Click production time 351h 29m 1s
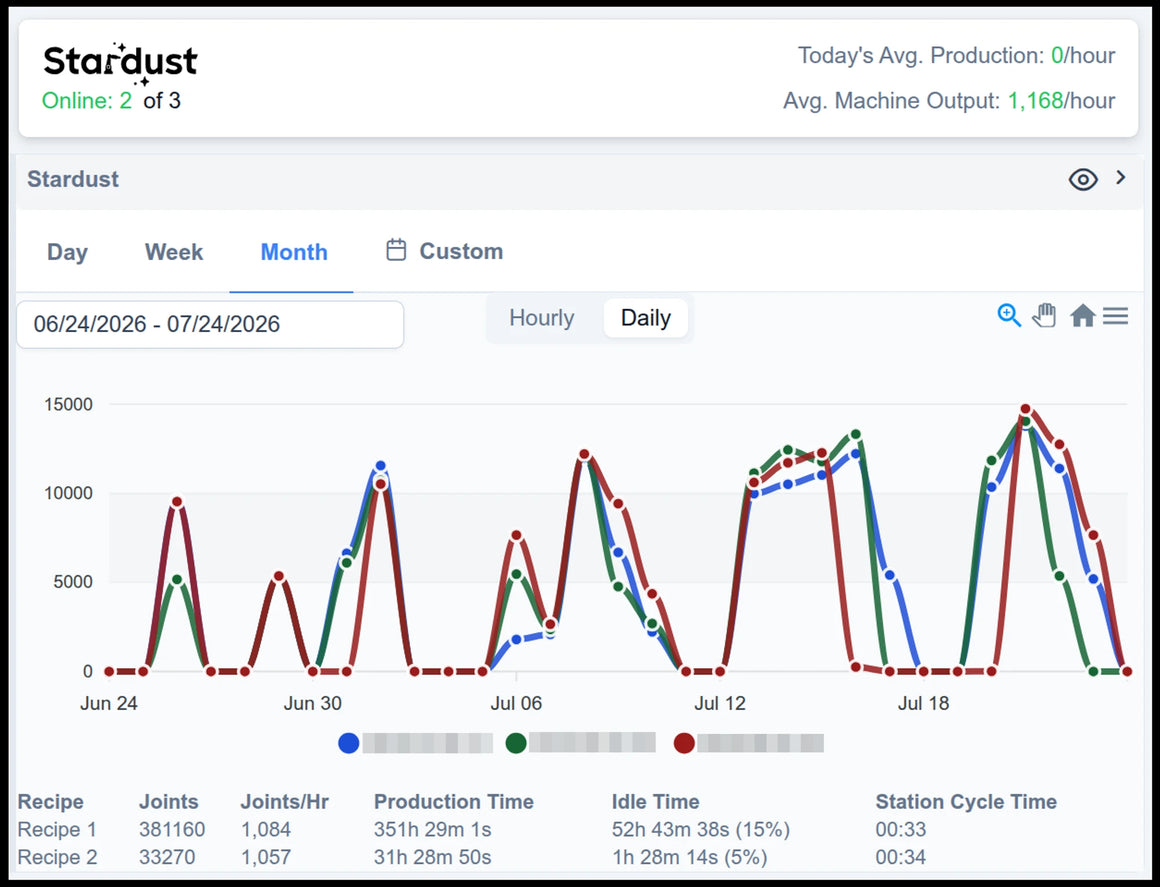1160x887 pixels. pyautogui.click(x=432, y=829)
